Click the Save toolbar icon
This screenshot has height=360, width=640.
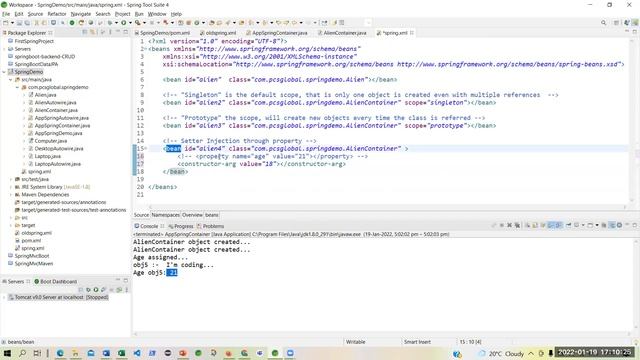point(19,22)
